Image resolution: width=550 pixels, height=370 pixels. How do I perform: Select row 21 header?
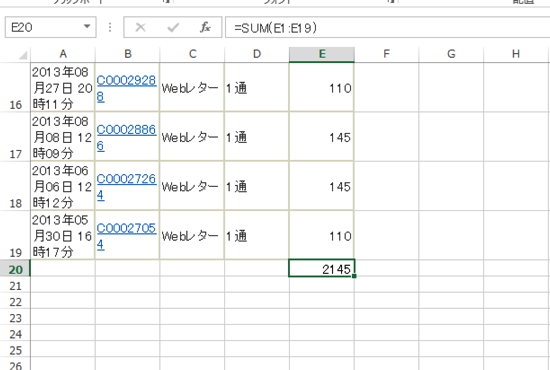(15, 285)
